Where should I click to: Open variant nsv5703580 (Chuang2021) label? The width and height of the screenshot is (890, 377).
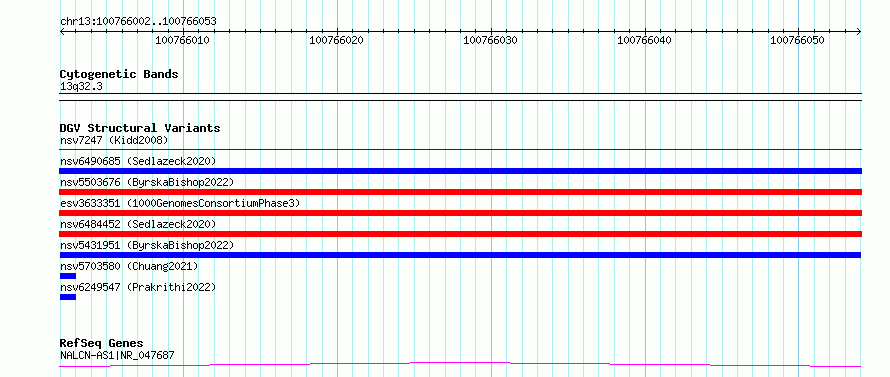pos(129,266)
